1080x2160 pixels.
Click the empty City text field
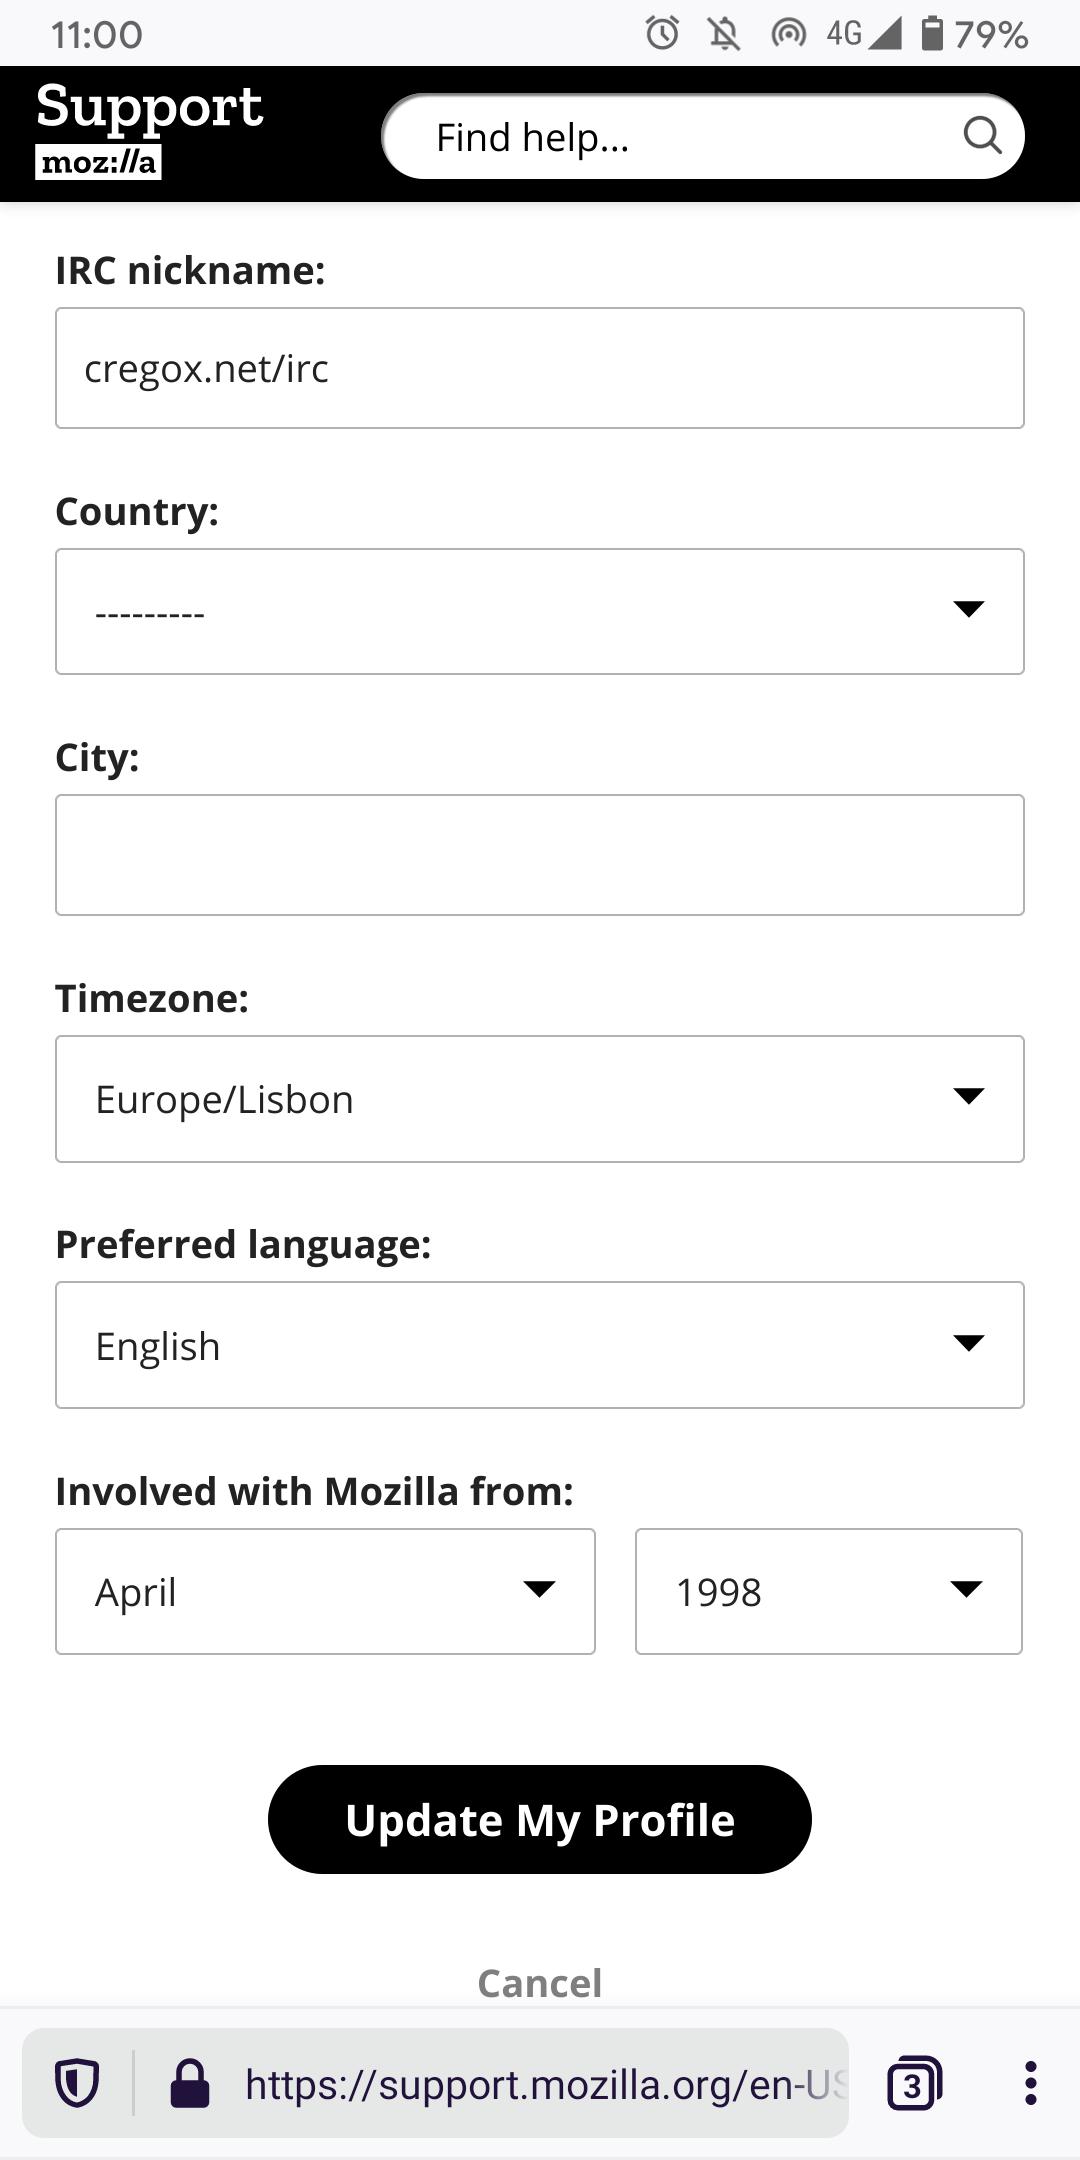click(x=540, y=855)
